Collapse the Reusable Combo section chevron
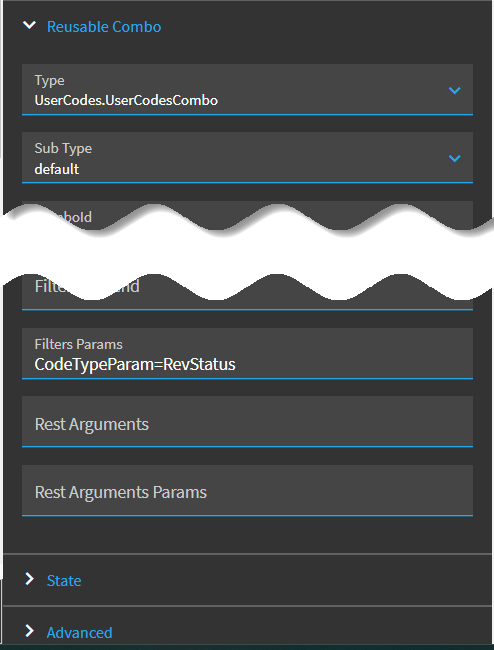Viewport: 494px width, 650px height. coord(29,26)
